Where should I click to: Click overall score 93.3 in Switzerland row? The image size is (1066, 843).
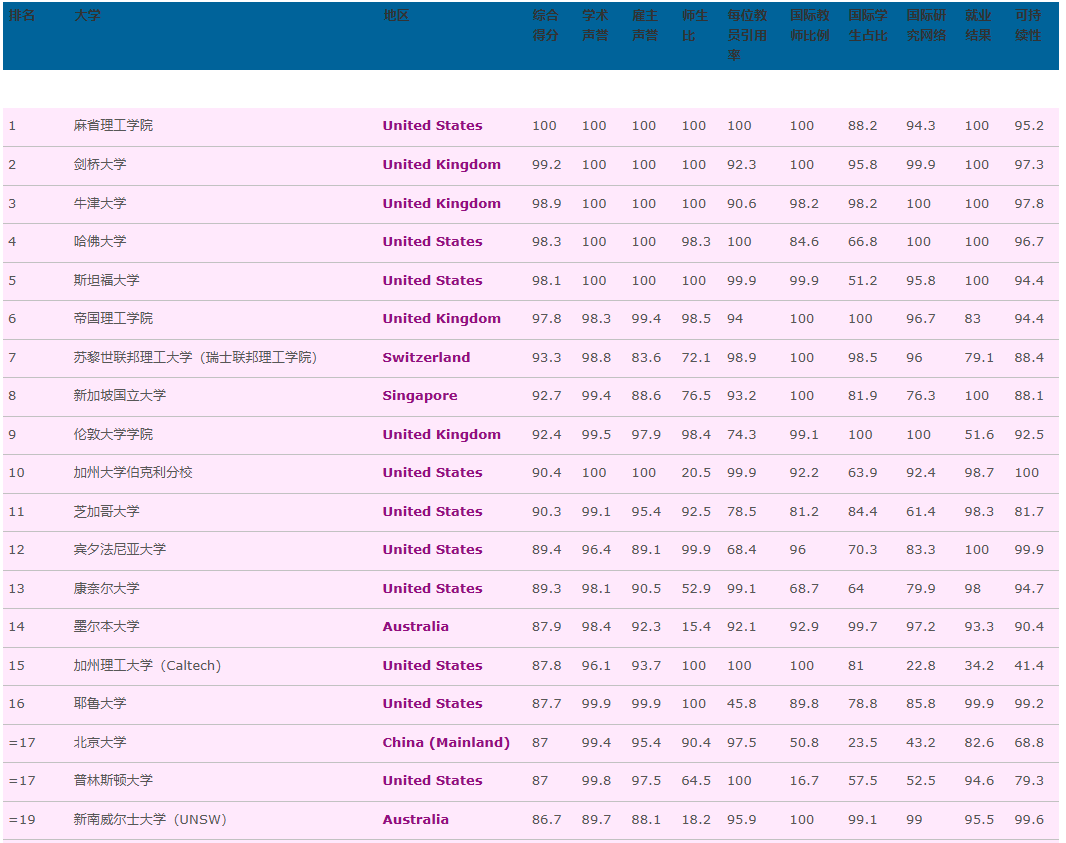[x=547, y=357]
